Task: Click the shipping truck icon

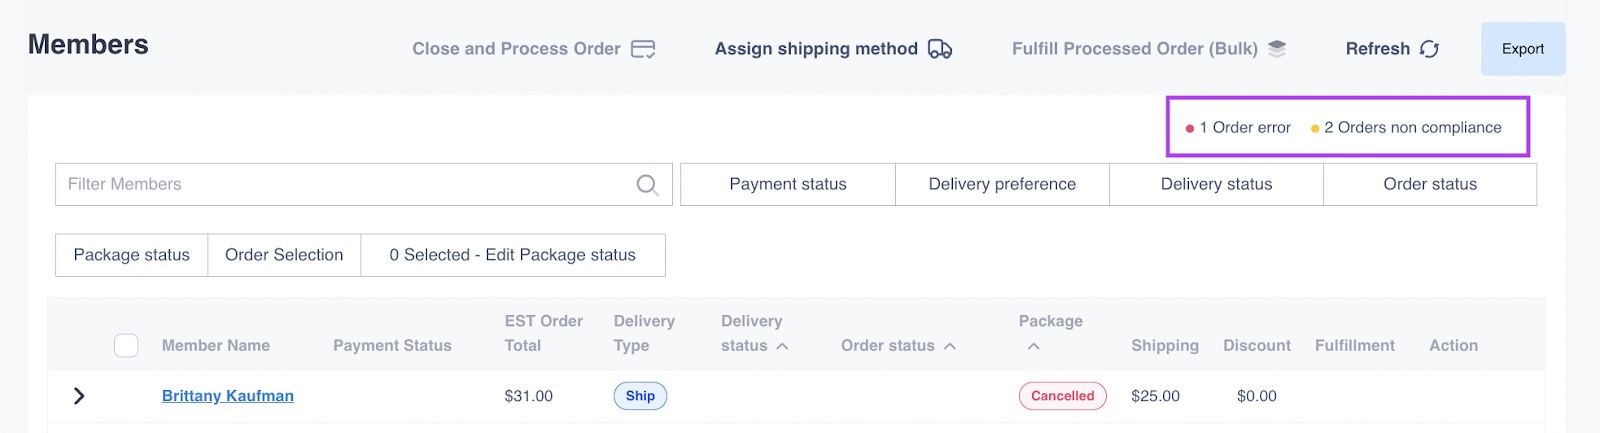Action: (940, 49)
